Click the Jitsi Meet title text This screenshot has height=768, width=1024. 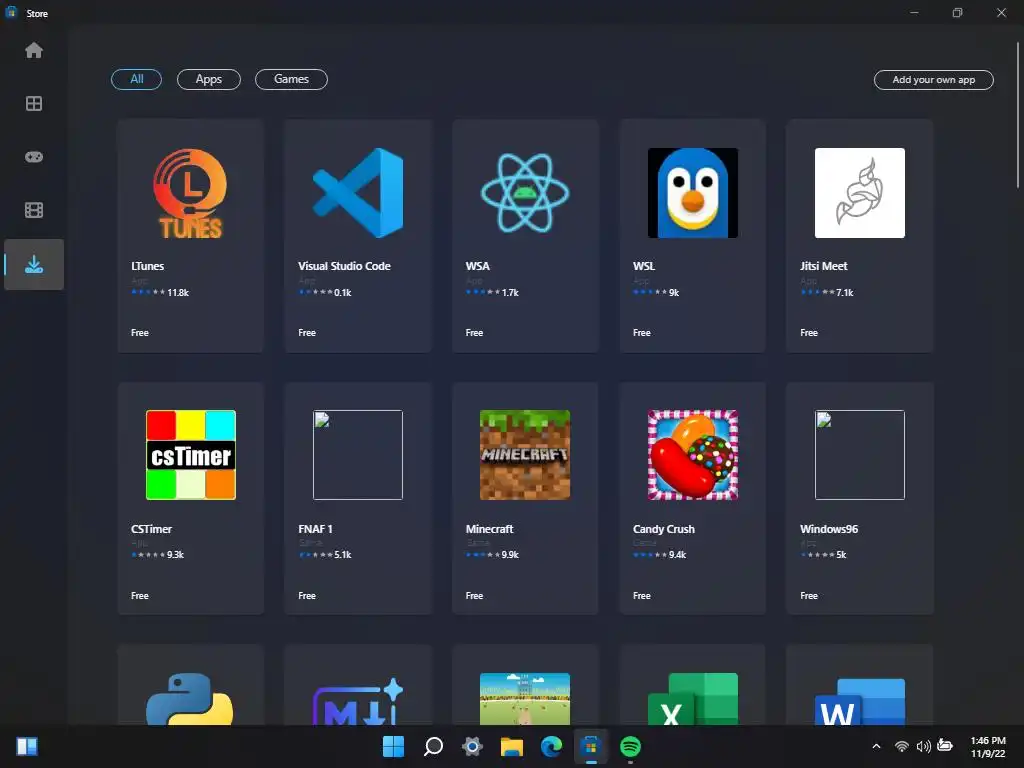[824, 266]
